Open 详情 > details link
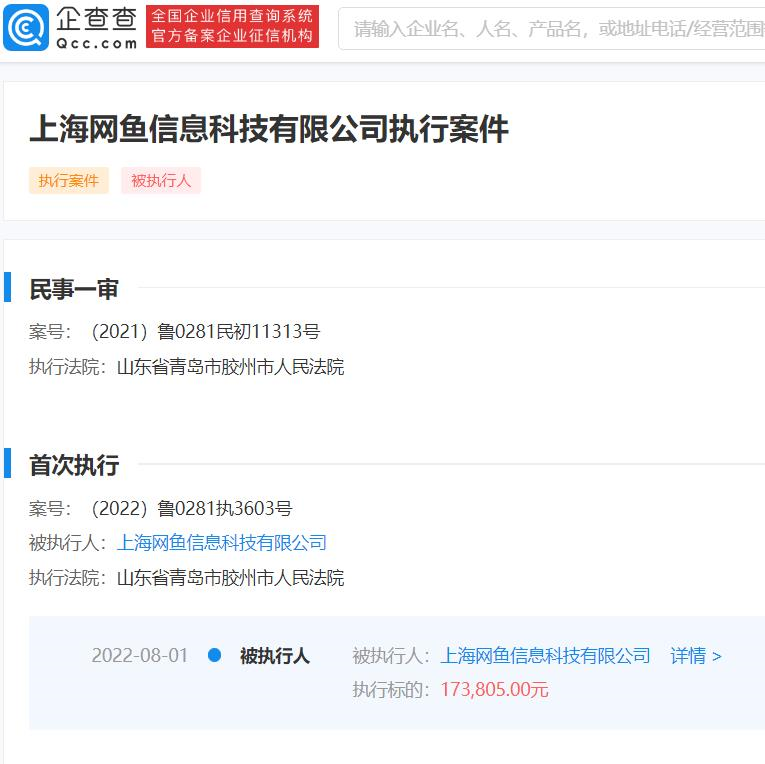The width and height of the screenshot is (765, 764). pos(696,656)
